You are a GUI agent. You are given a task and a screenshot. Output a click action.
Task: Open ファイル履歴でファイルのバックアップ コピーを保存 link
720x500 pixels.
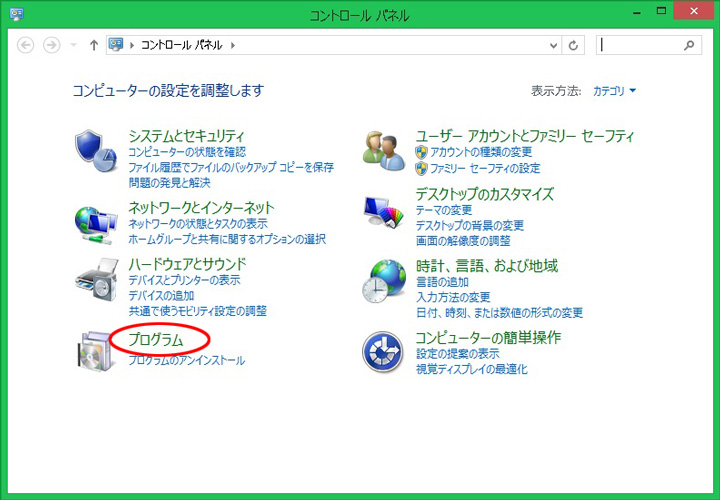click(231, 167)
